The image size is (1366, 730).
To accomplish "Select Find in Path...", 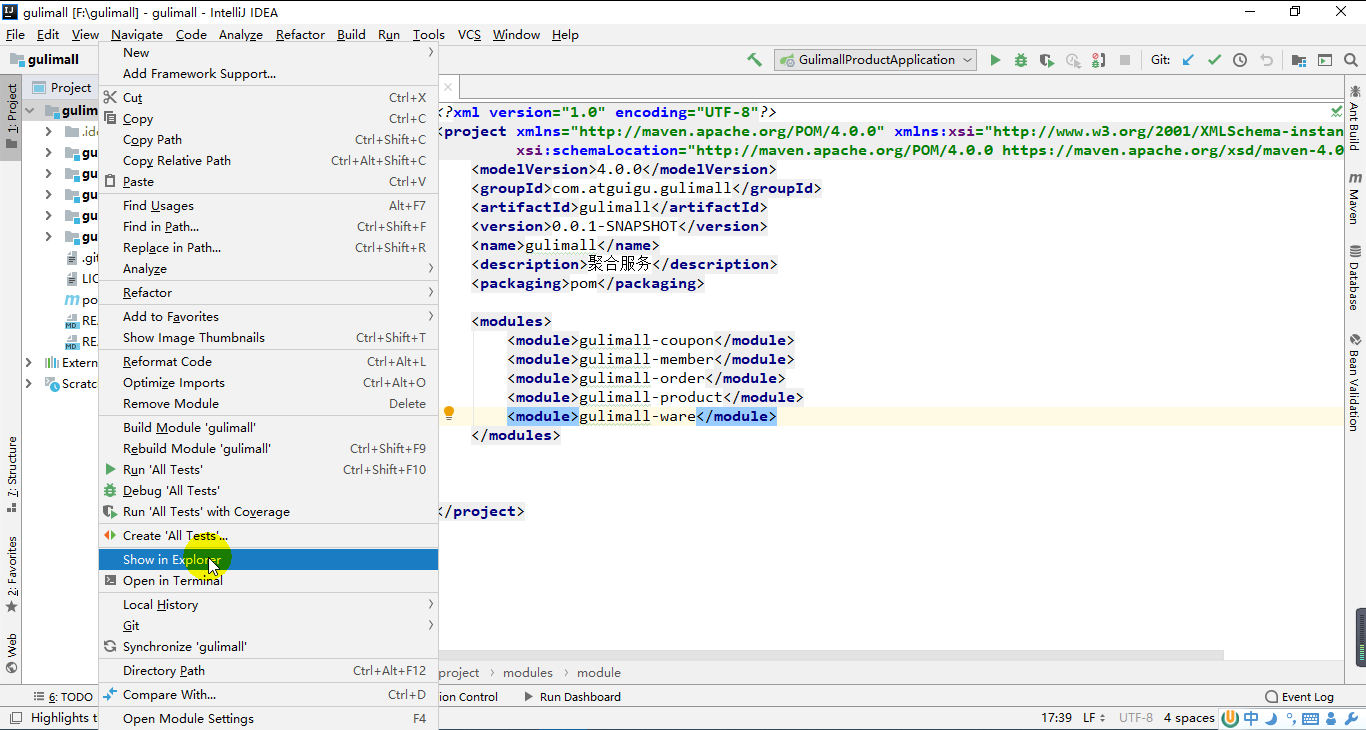I will (x=268, y=227).
